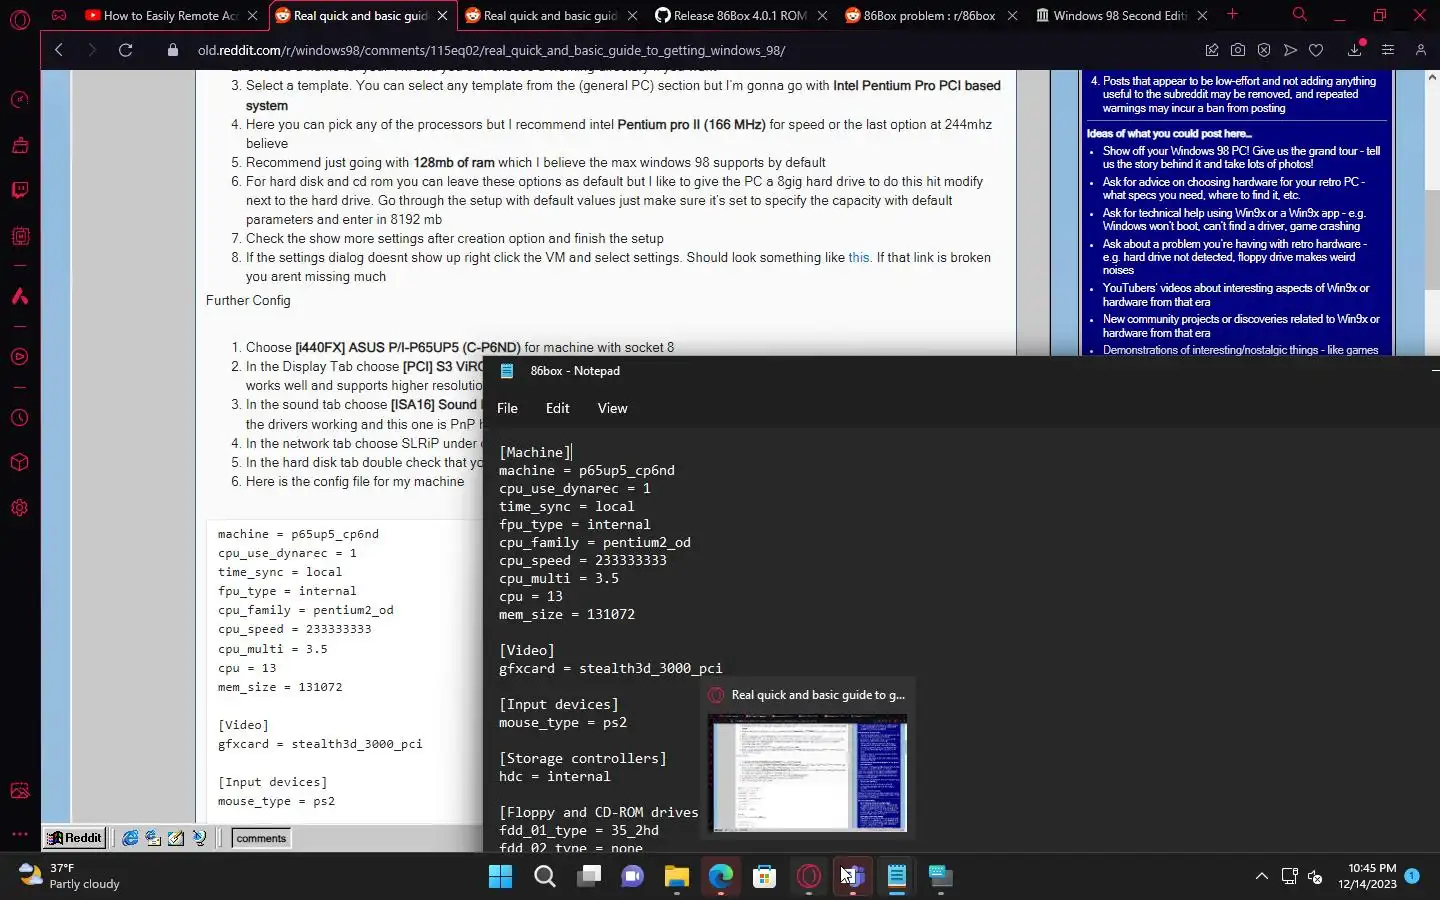Image resolution: width=1440 pixels, height=900 pixels.
Task: Open GX Control speedometer icon in sidebar
Action: pos(19,99)
